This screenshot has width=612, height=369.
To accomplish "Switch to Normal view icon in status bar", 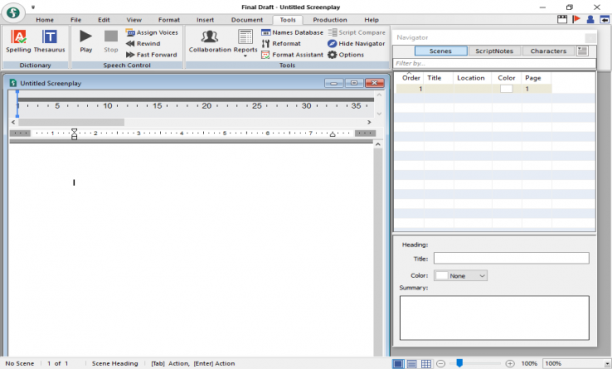I will pos(398,364).
